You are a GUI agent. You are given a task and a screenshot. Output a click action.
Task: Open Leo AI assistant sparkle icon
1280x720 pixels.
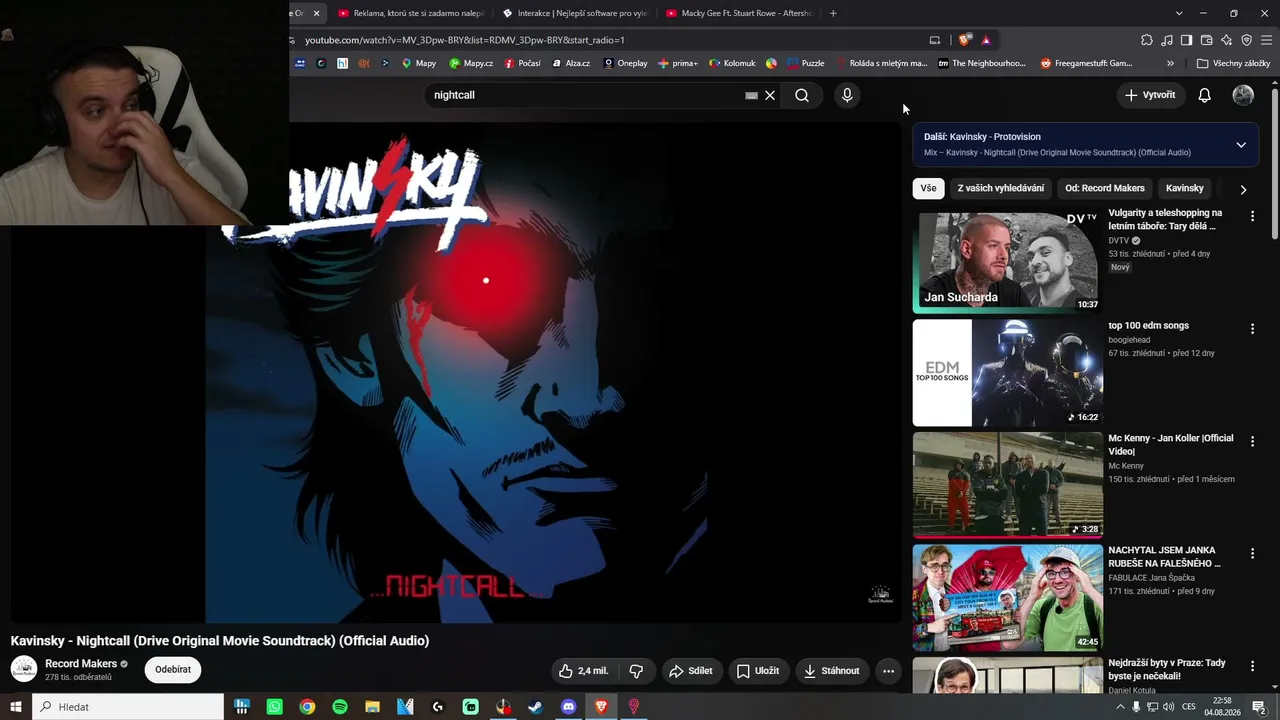click(x=1227, y=40)
